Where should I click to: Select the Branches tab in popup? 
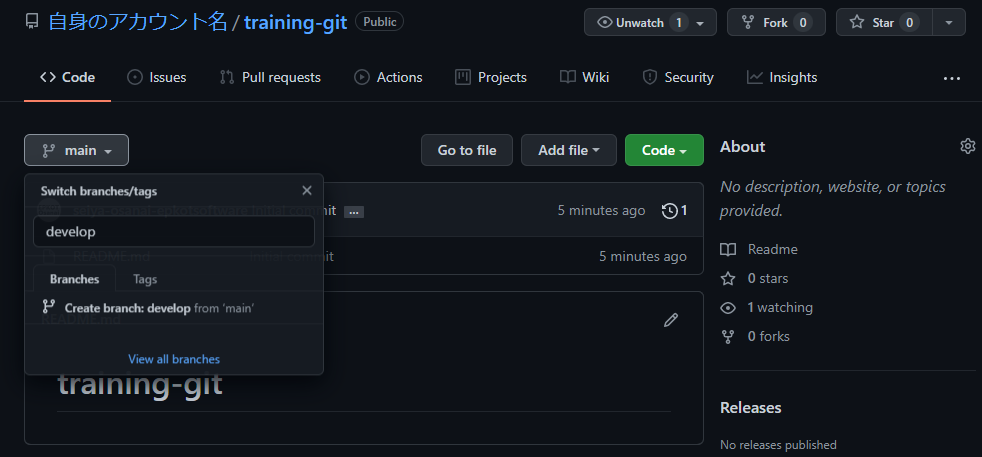click(75, 279)
